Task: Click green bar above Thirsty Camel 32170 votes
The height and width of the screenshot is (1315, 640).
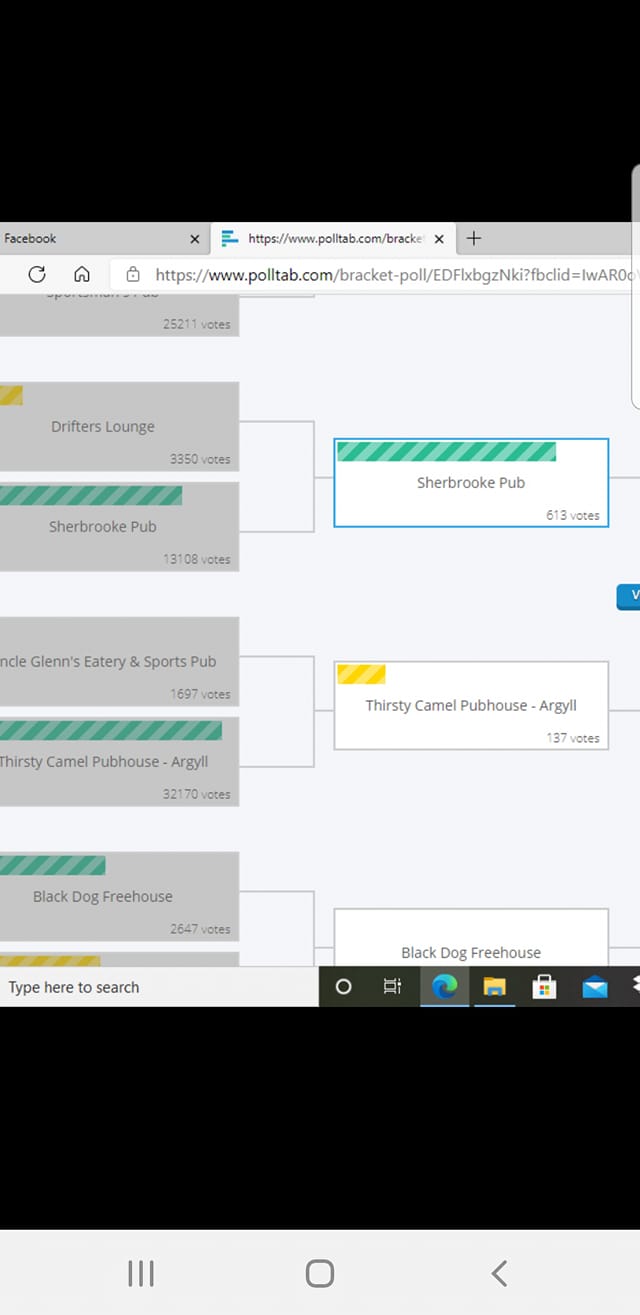Action: [x=111, y=730]
